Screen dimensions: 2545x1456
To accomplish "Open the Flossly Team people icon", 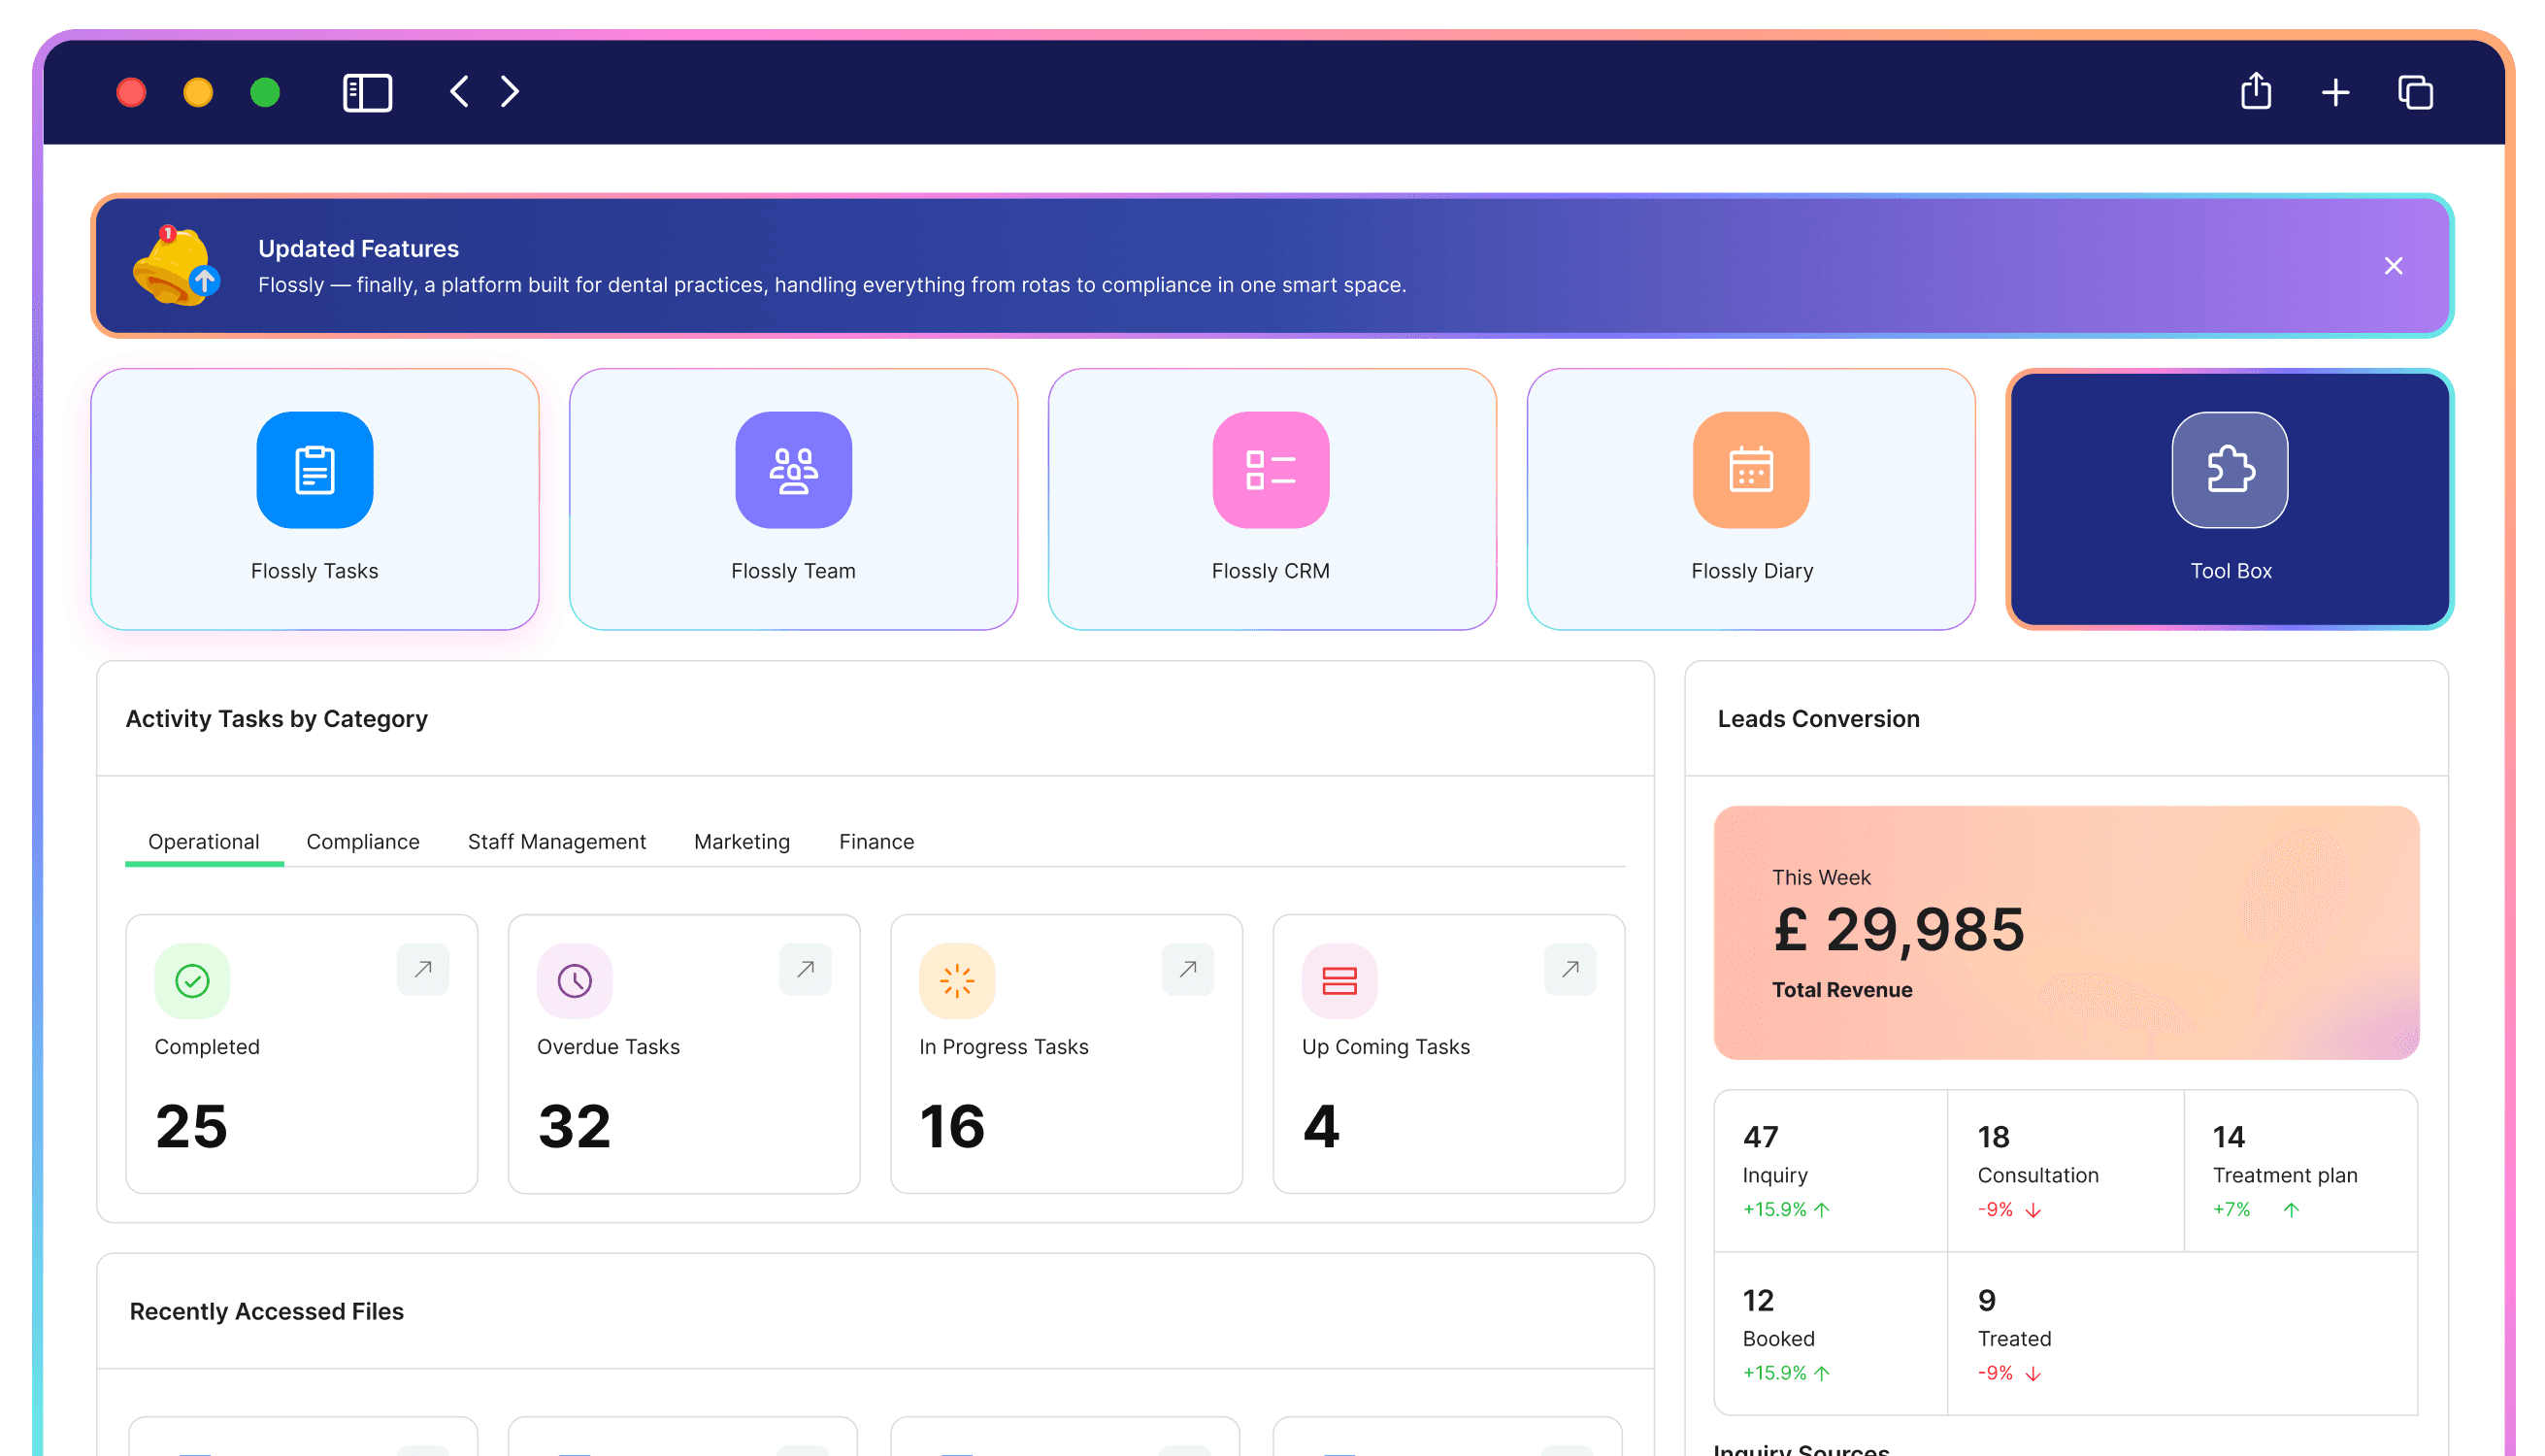I will (x=793, y=470).
